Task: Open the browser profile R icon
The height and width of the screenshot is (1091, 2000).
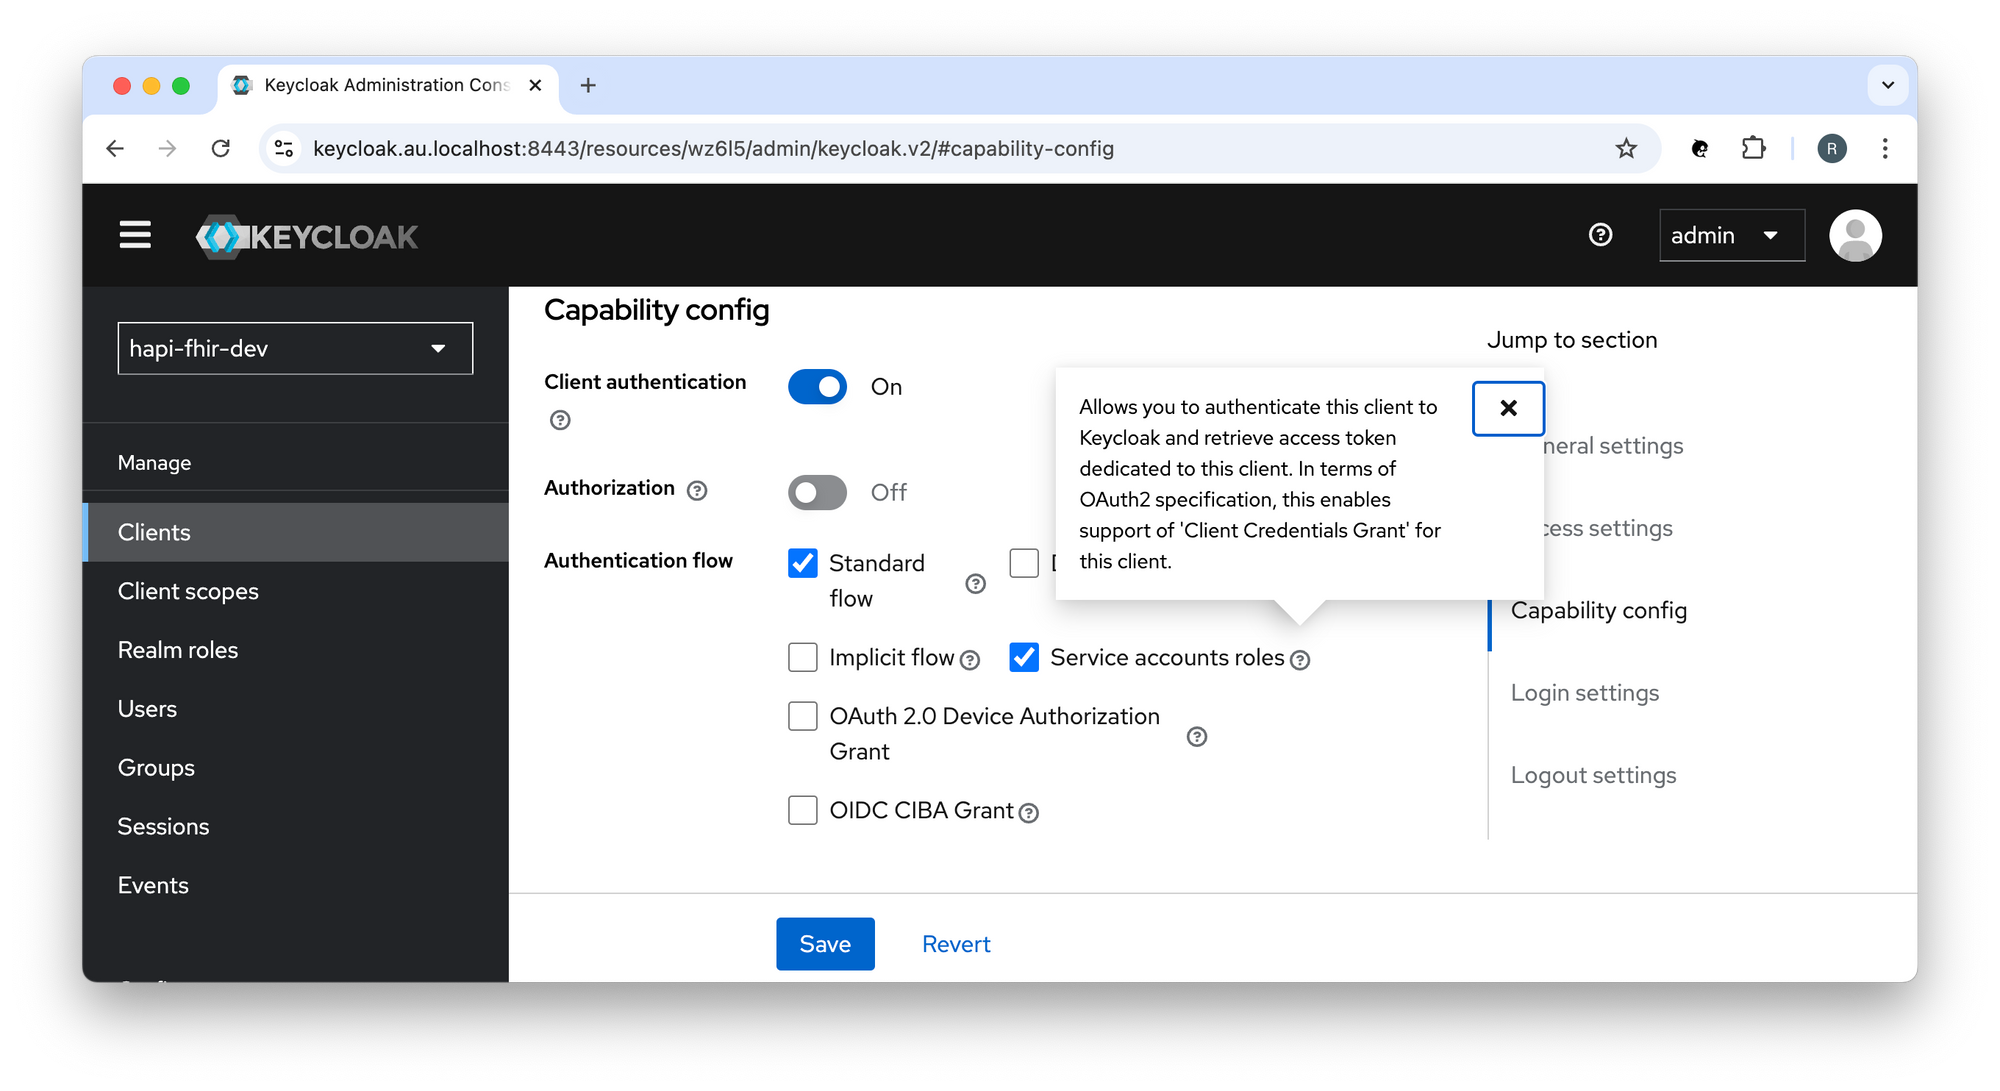Action: (x=1831, y=149)
